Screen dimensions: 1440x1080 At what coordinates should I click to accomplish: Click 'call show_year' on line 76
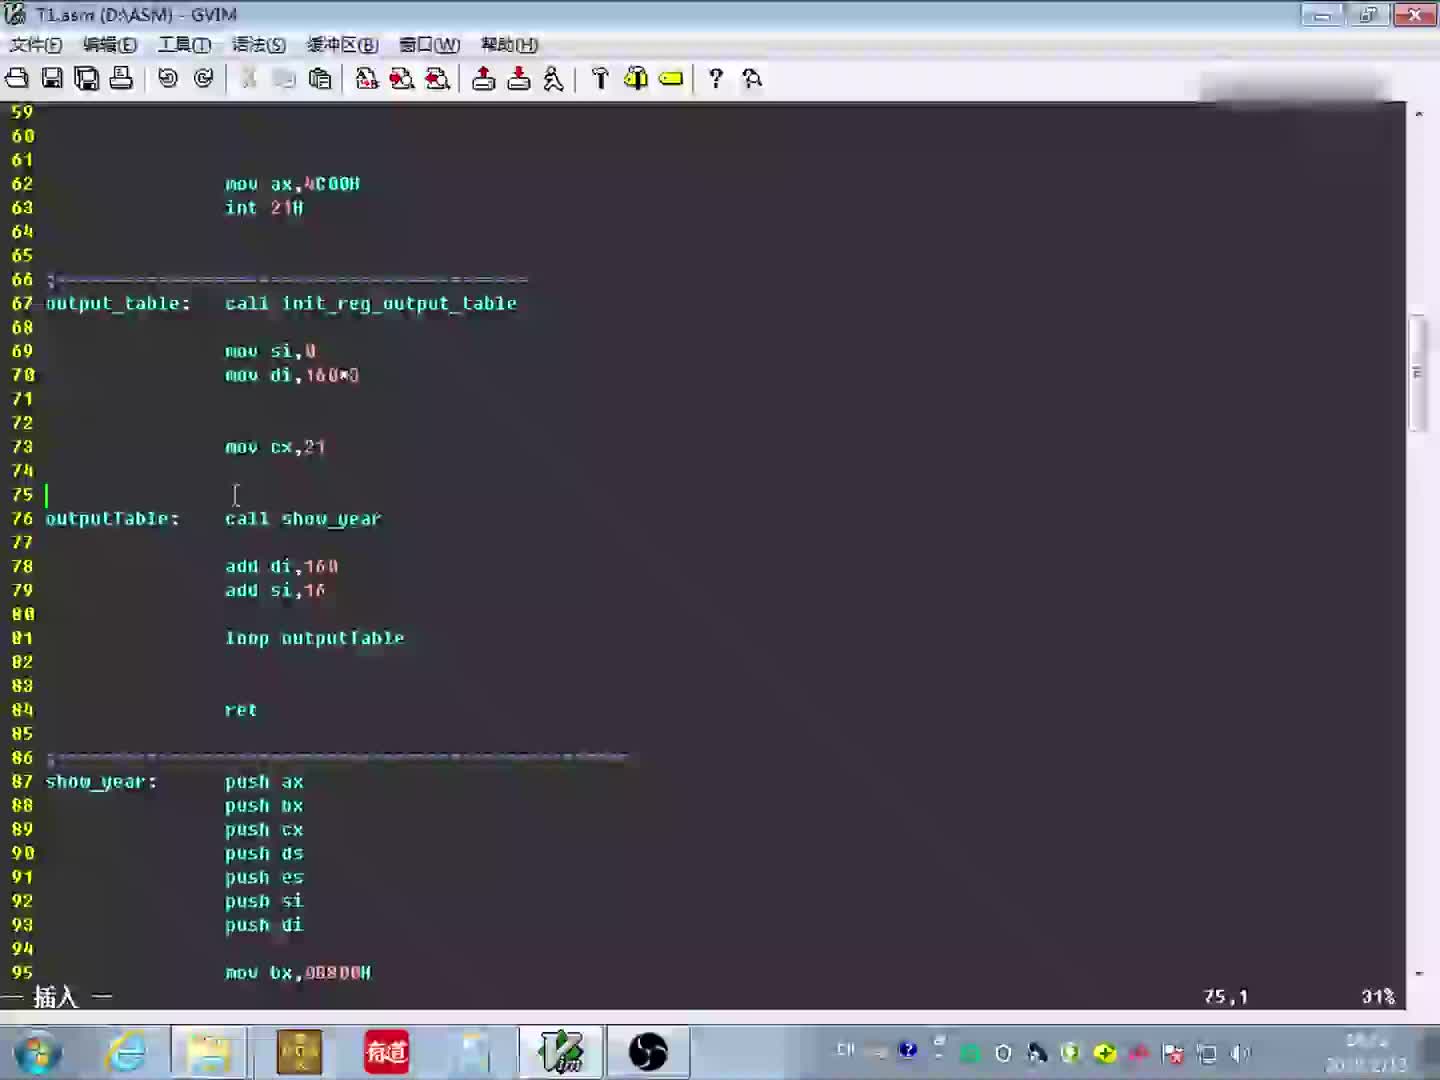tap(303, 518)
